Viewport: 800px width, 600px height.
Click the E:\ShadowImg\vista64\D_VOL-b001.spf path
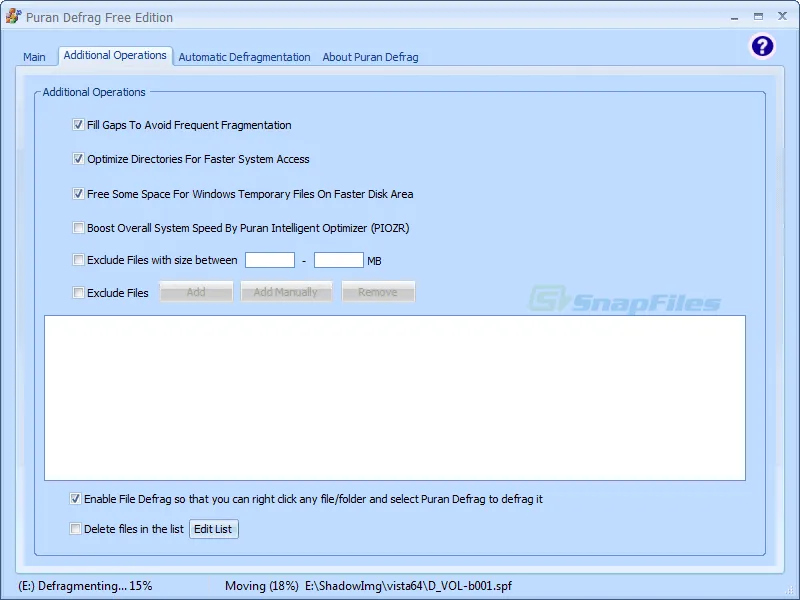pos(408,586)
